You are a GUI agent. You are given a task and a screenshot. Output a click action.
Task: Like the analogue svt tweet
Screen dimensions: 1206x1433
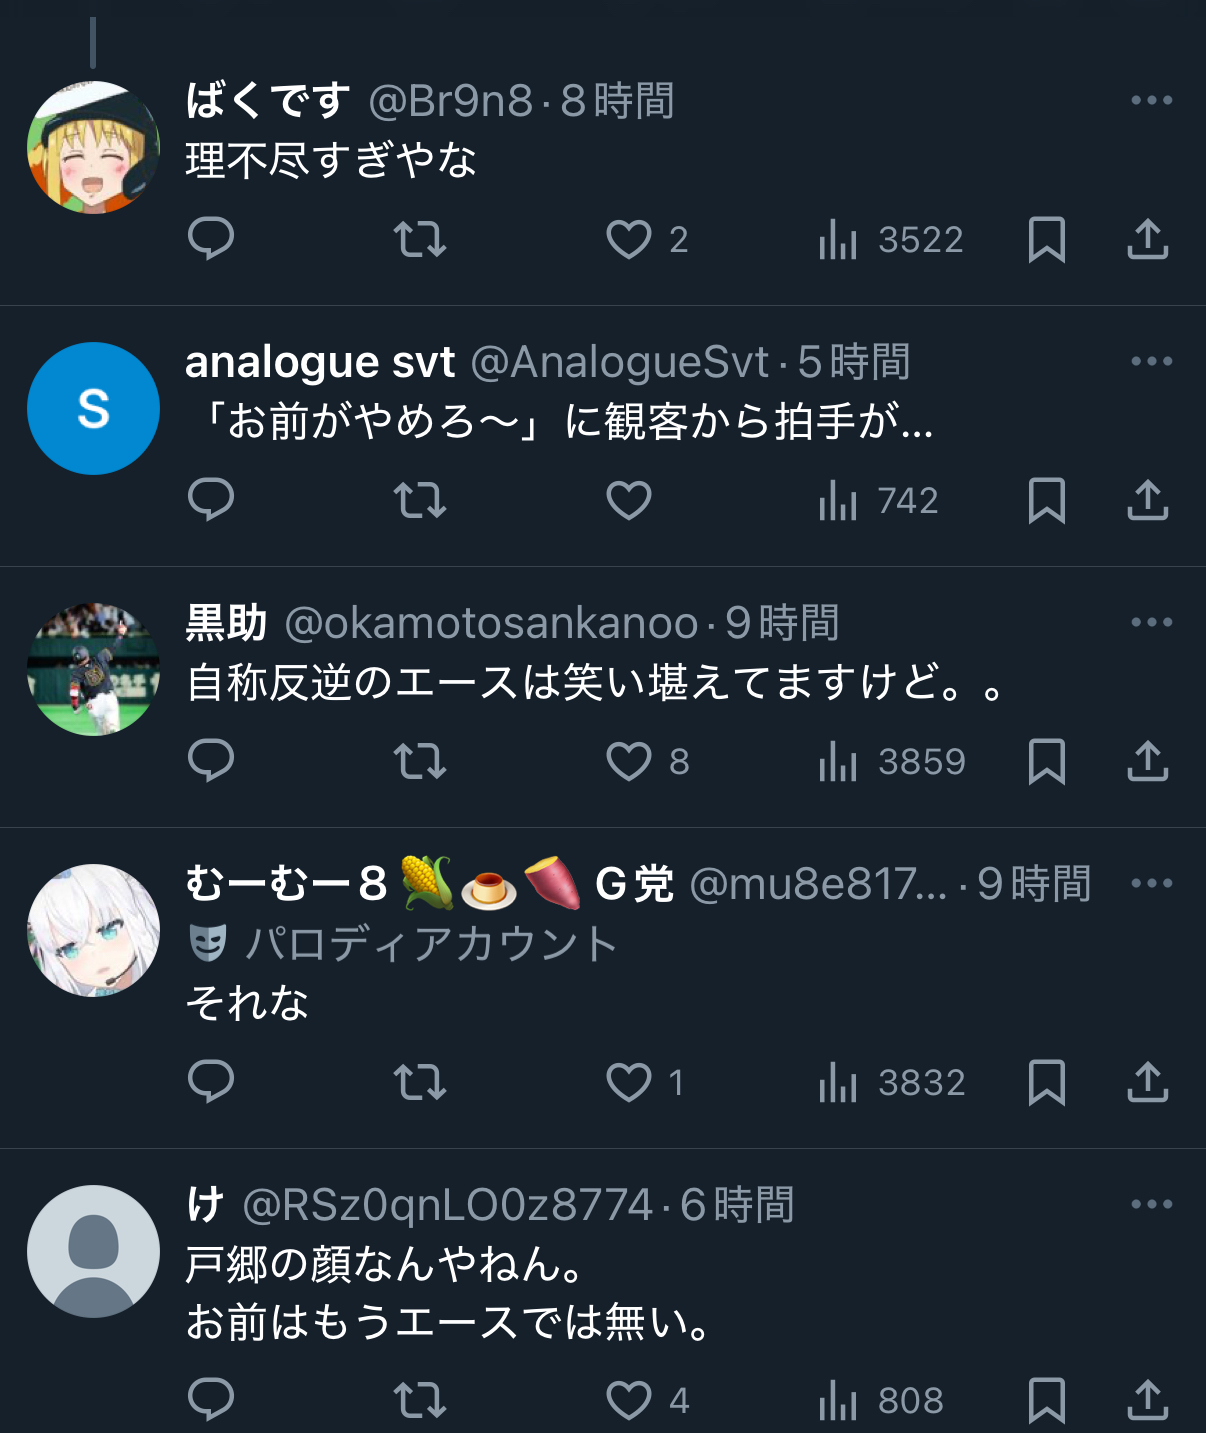[x=629, y=500]
